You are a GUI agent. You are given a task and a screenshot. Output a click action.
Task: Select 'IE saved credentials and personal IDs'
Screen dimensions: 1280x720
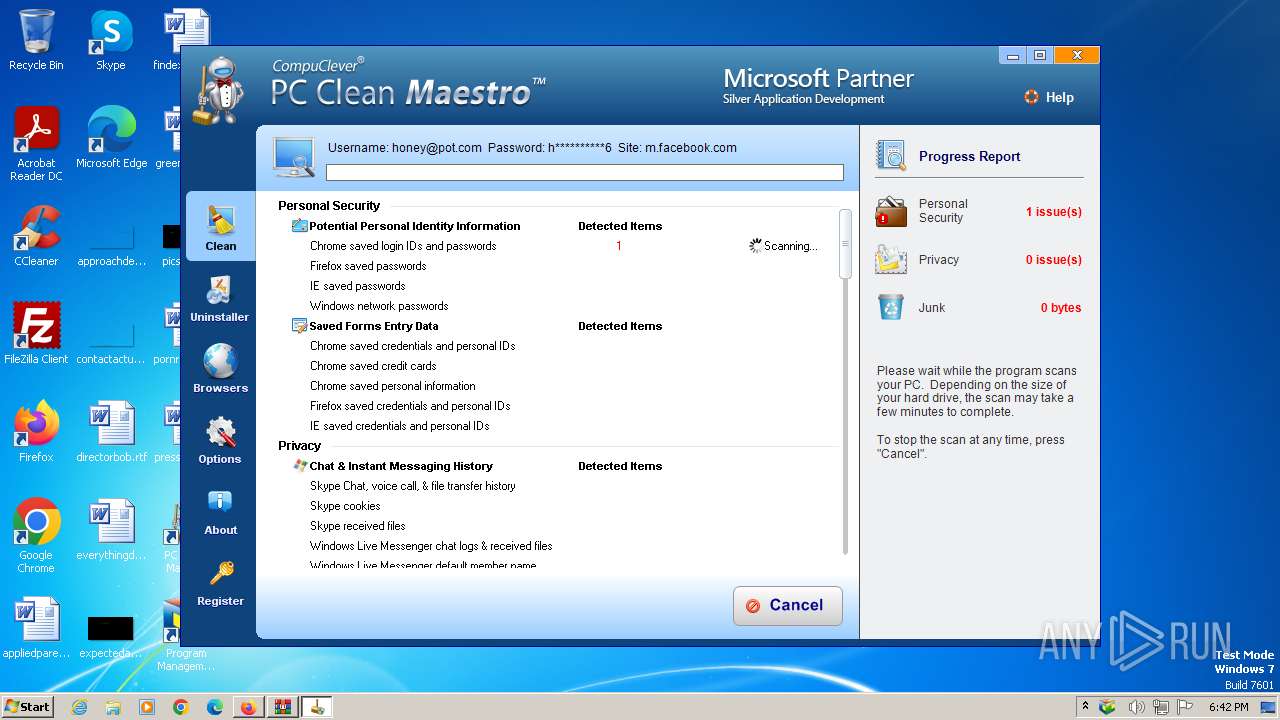tap(400, 426)
